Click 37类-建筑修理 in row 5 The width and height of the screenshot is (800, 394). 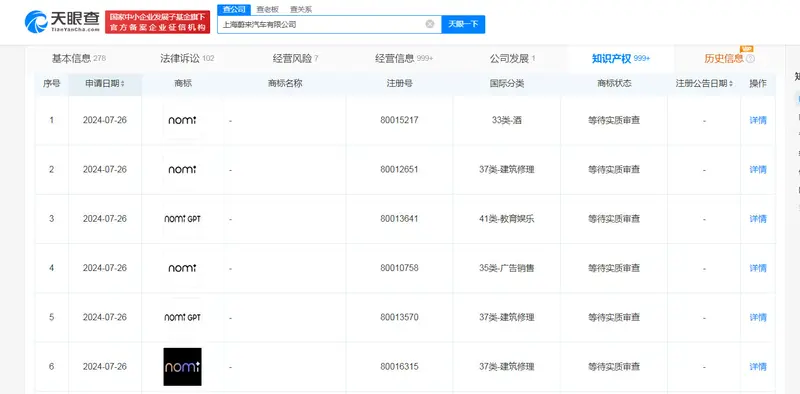point(507,317)
